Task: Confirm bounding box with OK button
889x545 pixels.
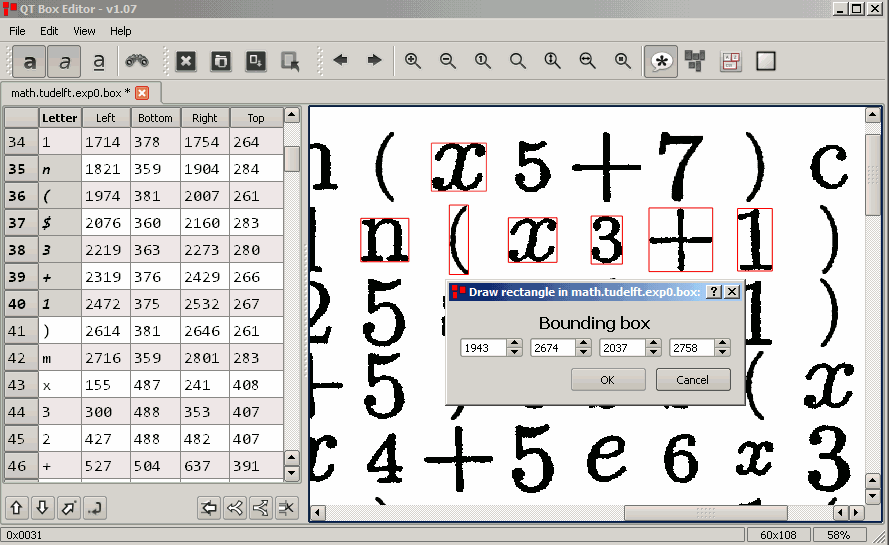Action: point(608,380)
